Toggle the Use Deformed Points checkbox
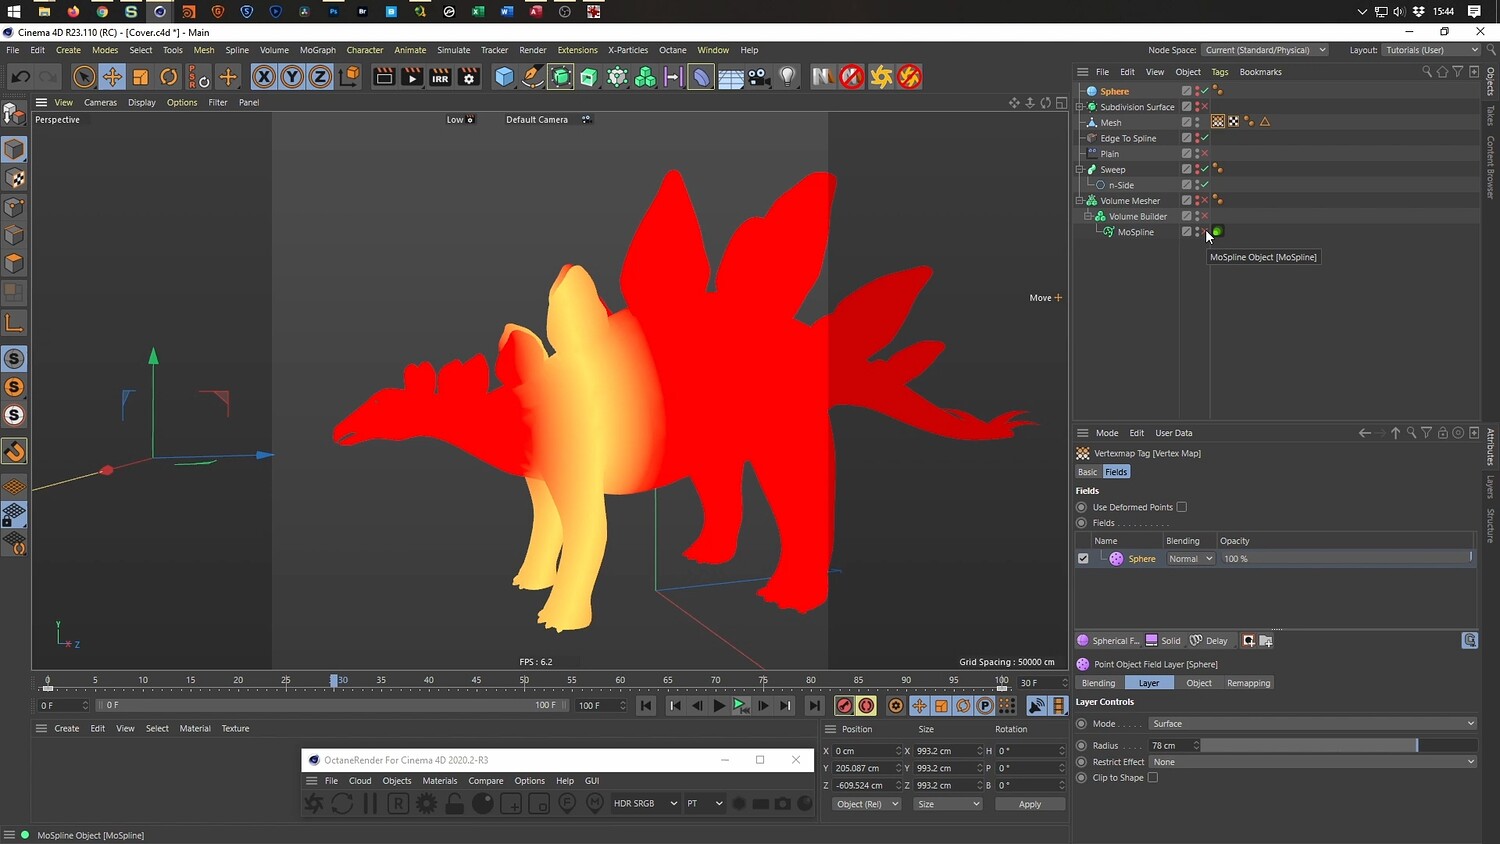Image resolution: width=1500 pixels, height=844 pixels. [x=1182, y=507]
